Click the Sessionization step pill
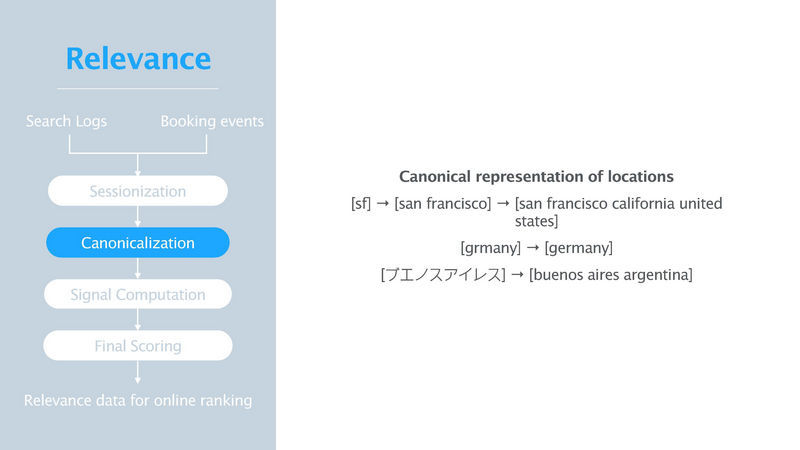Viewport: 800px width, 450px height. click(138, 191)
